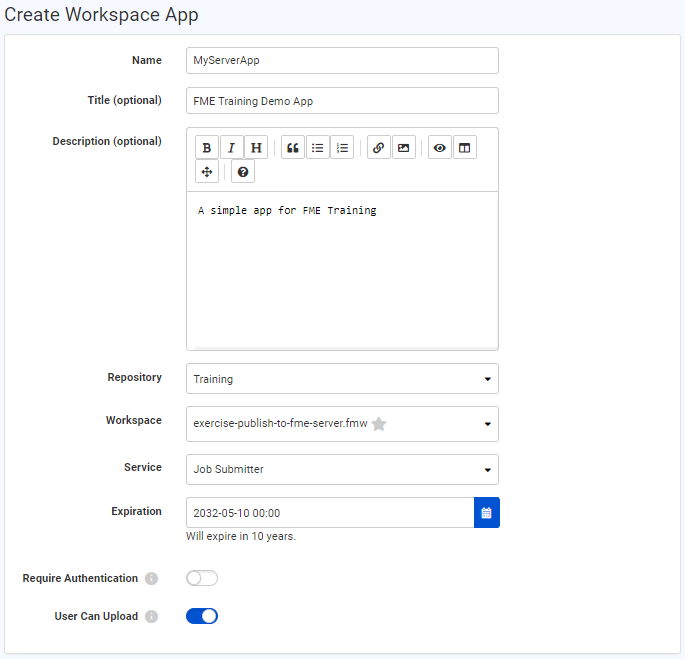Insert heading with the H button
This screenshot has height=659, width=685.
pos(256,148)
